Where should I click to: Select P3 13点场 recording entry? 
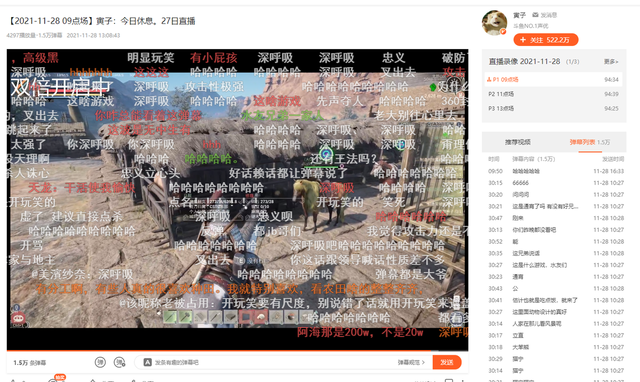pyautogui.click(x=553, y=109)
